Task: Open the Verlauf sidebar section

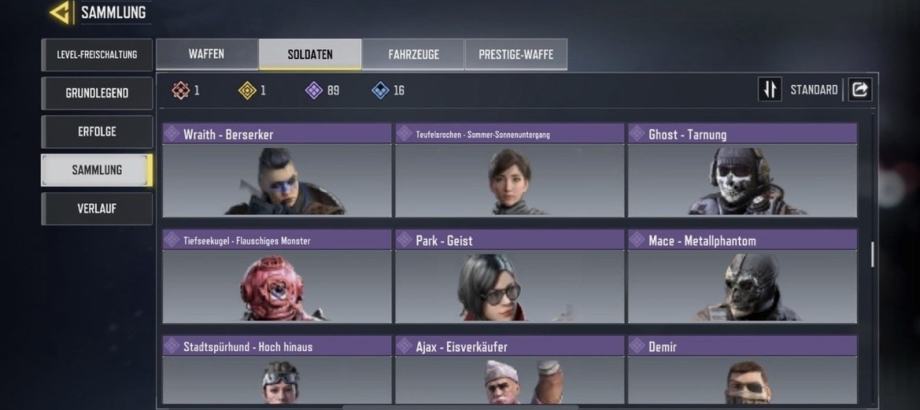Action: tap(97, 208)
